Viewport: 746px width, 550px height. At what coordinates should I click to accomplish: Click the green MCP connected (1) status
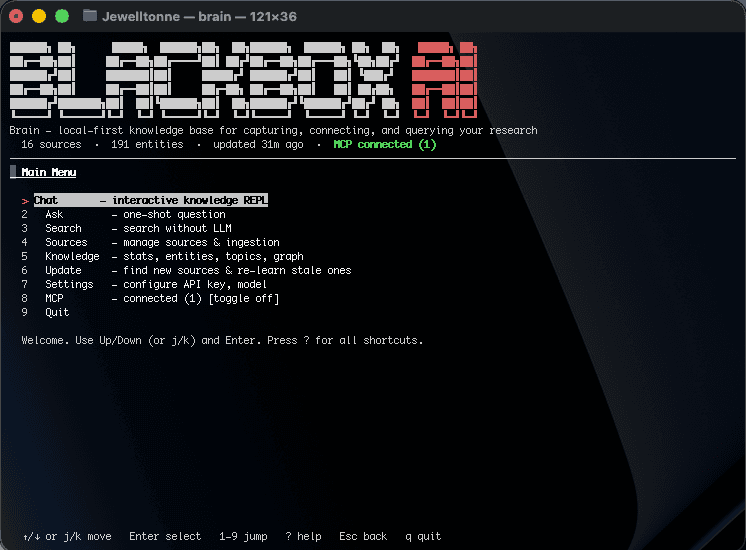tap(384, 145)
